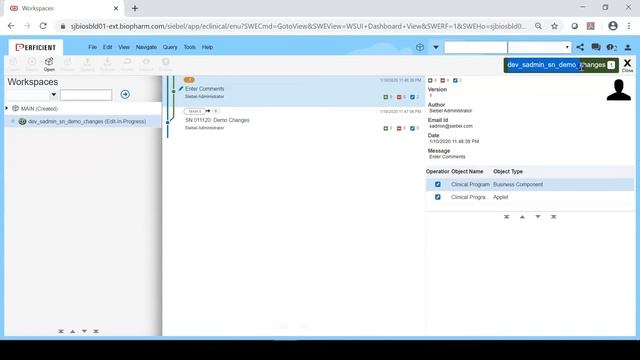Open the header search category combo box
The width and height of the screenshot is (640, 360).
(x=539, y=47)
